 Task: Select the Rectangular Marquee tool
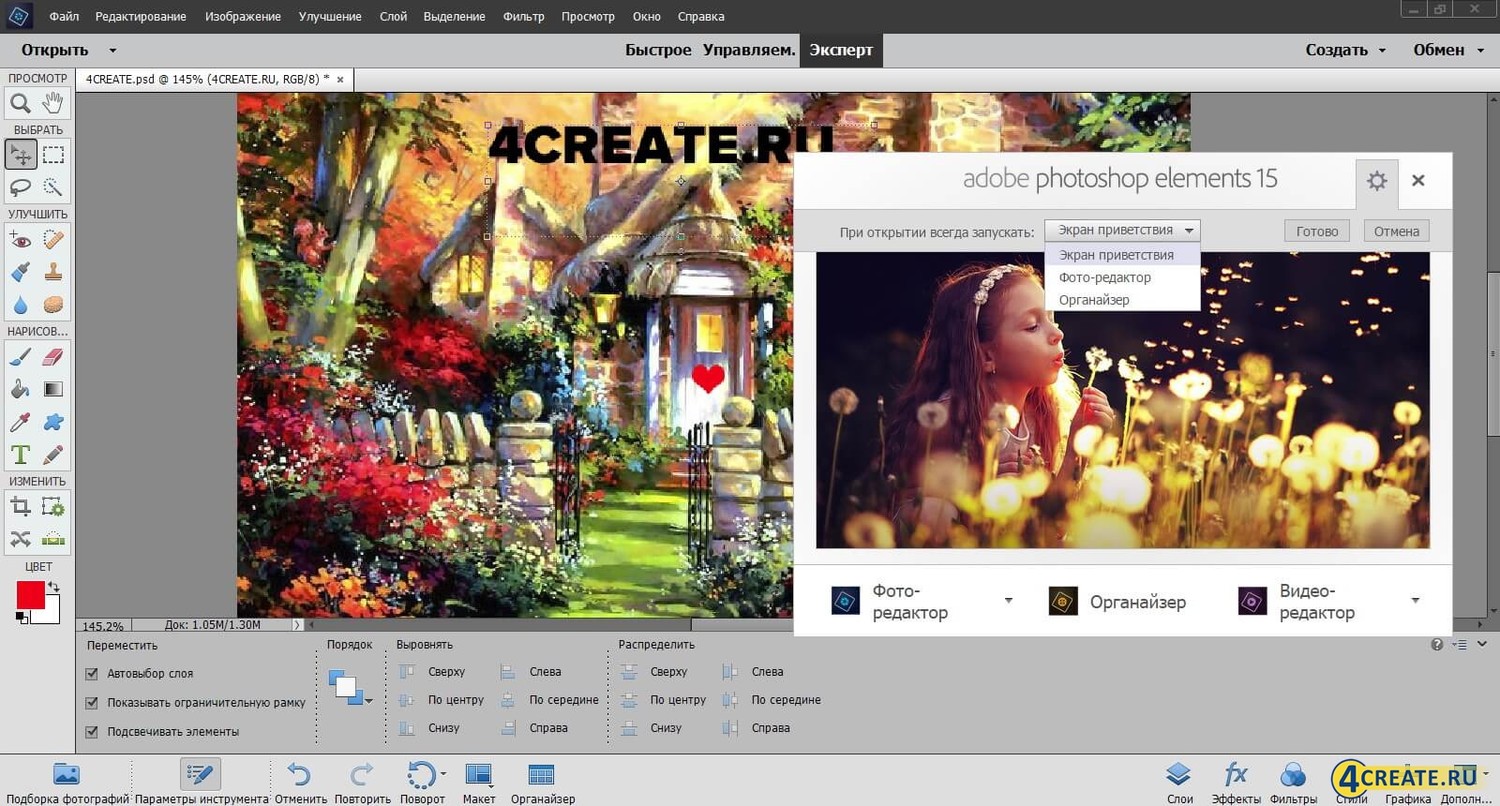point(53,154)
